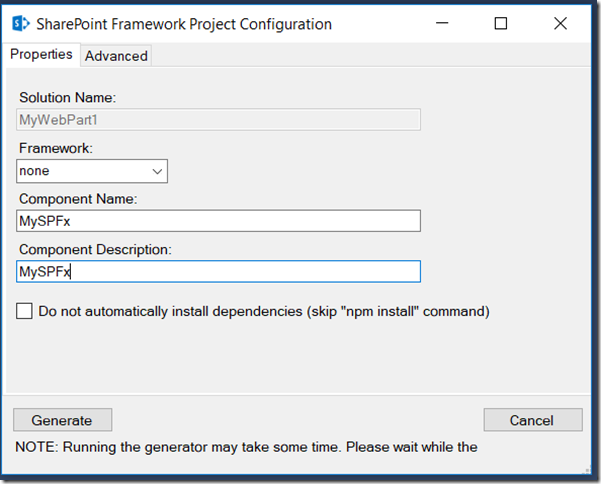This screenshot has width=601, height=484.
Task: Click the "Solution Name:" label
Action: (68, 98)
